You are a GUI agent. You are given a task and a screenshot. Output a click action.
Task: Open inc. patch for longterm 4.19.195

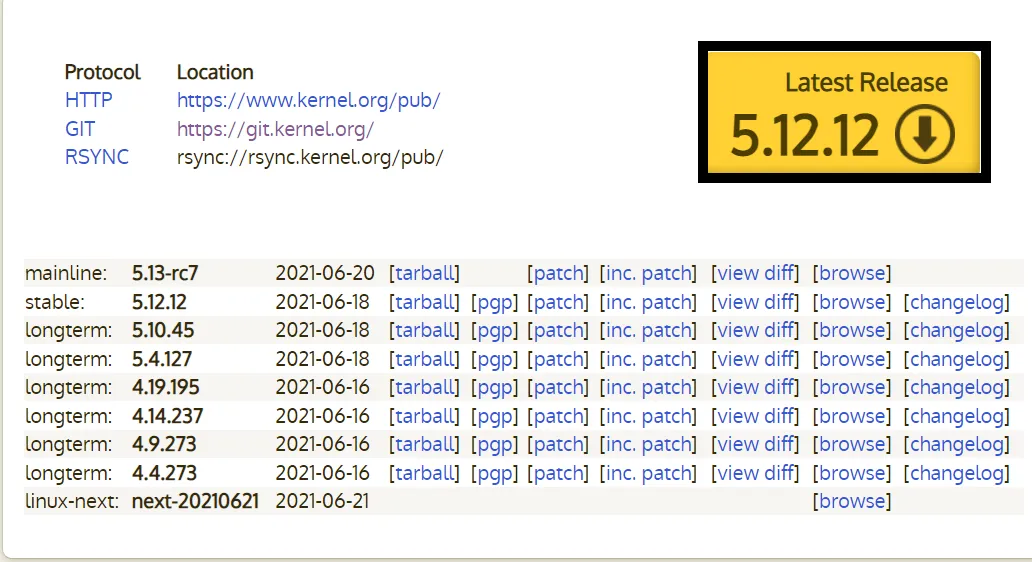pos(648,388)
